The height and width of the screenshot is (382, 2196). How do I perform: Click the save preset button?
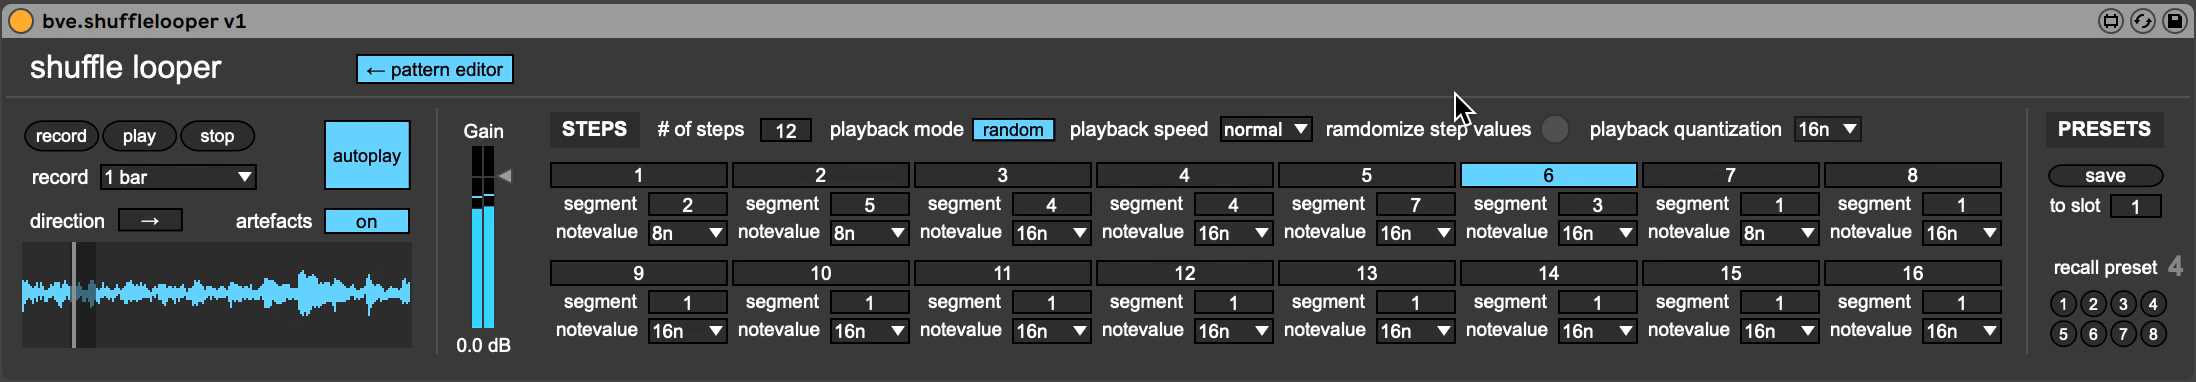[2105, 175]
